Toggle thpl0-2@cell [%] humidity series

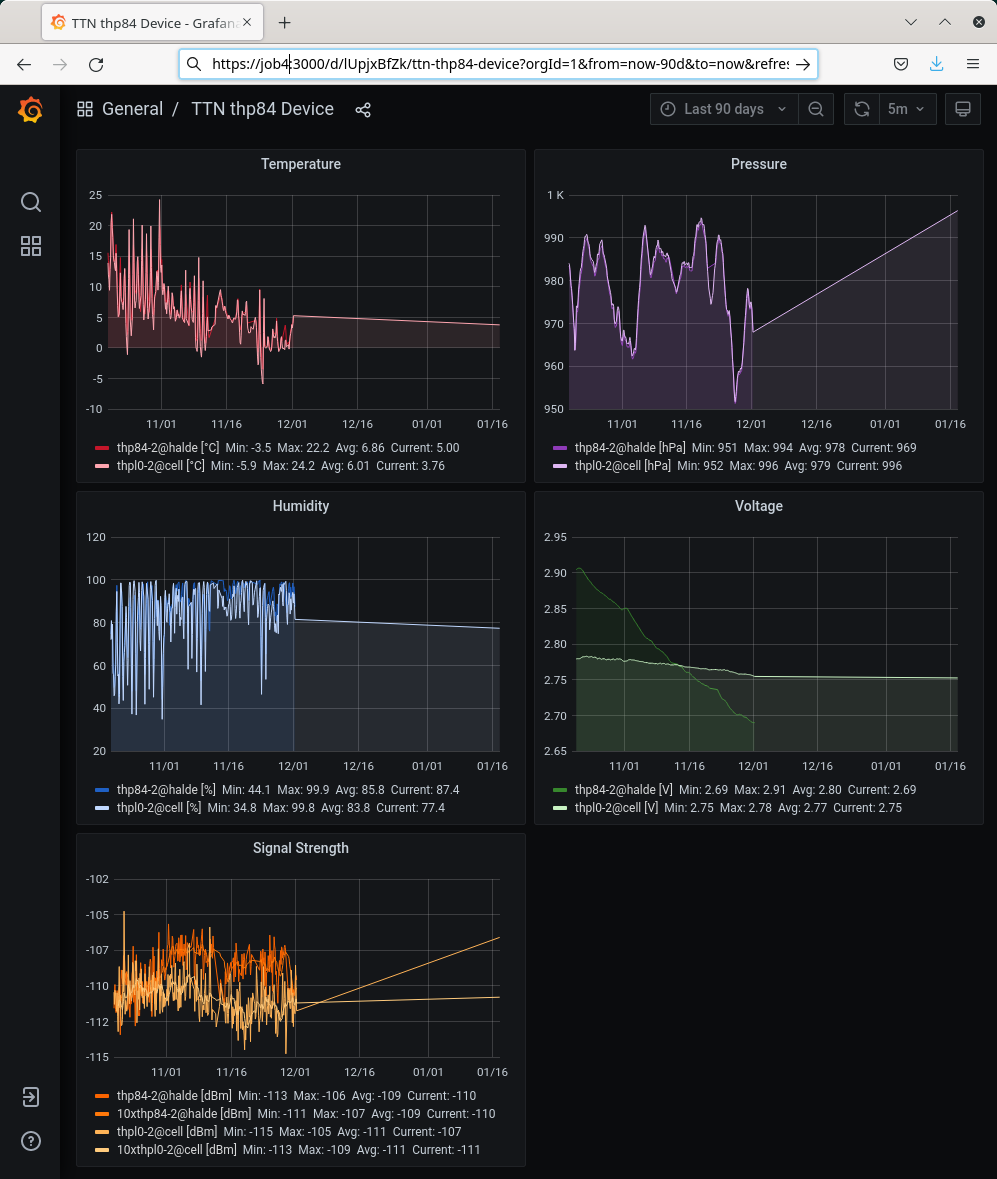tap(159, 808)
